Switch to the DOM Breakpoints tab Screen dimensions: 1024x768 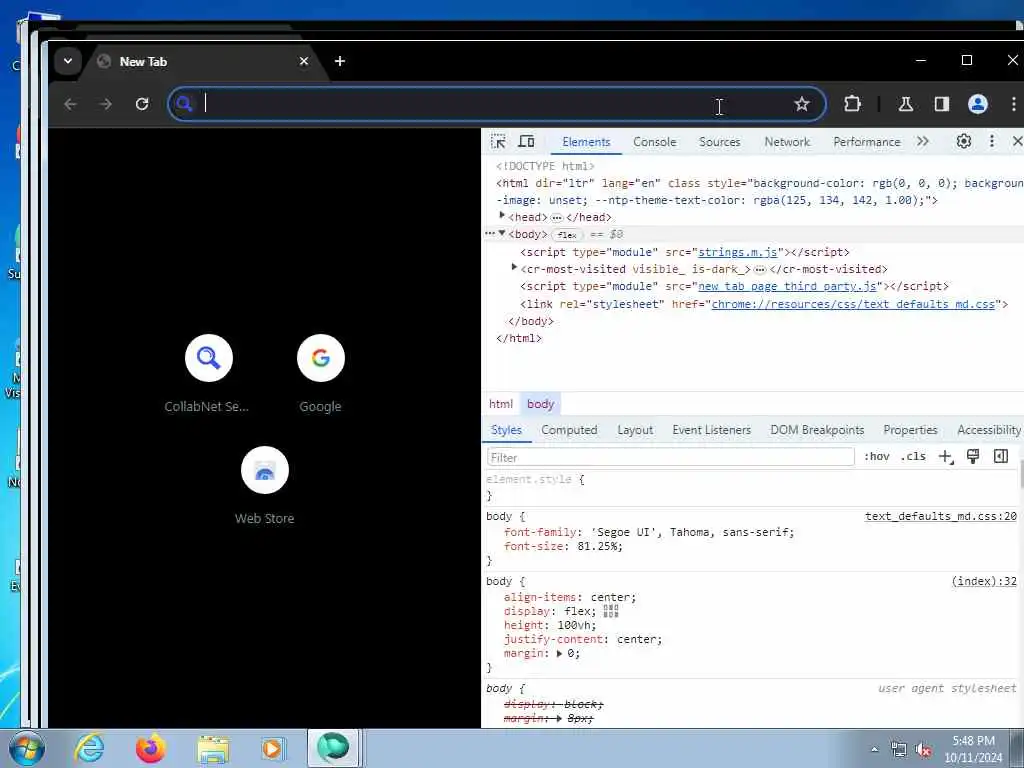coord(817,430)
